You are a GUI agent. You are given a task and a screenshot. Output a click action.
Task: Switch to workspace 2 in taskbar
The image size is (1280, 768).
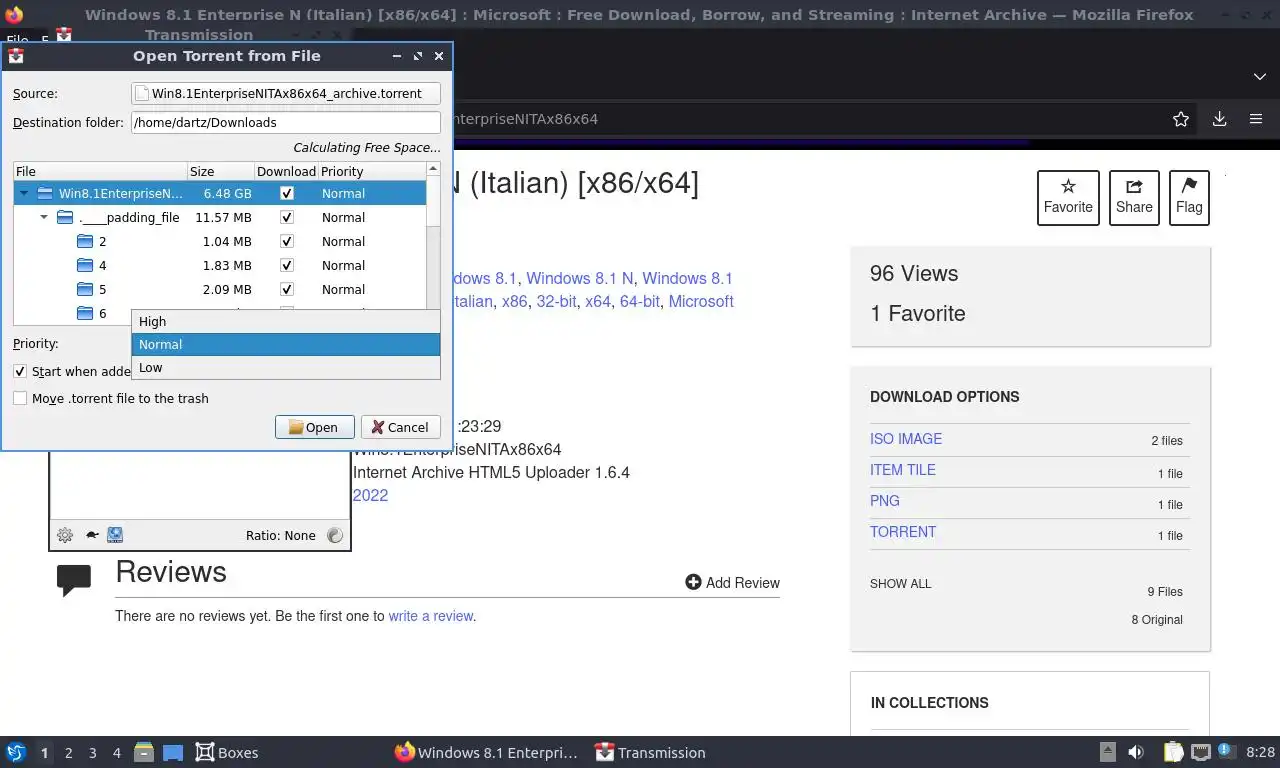(x=68, y=753)
